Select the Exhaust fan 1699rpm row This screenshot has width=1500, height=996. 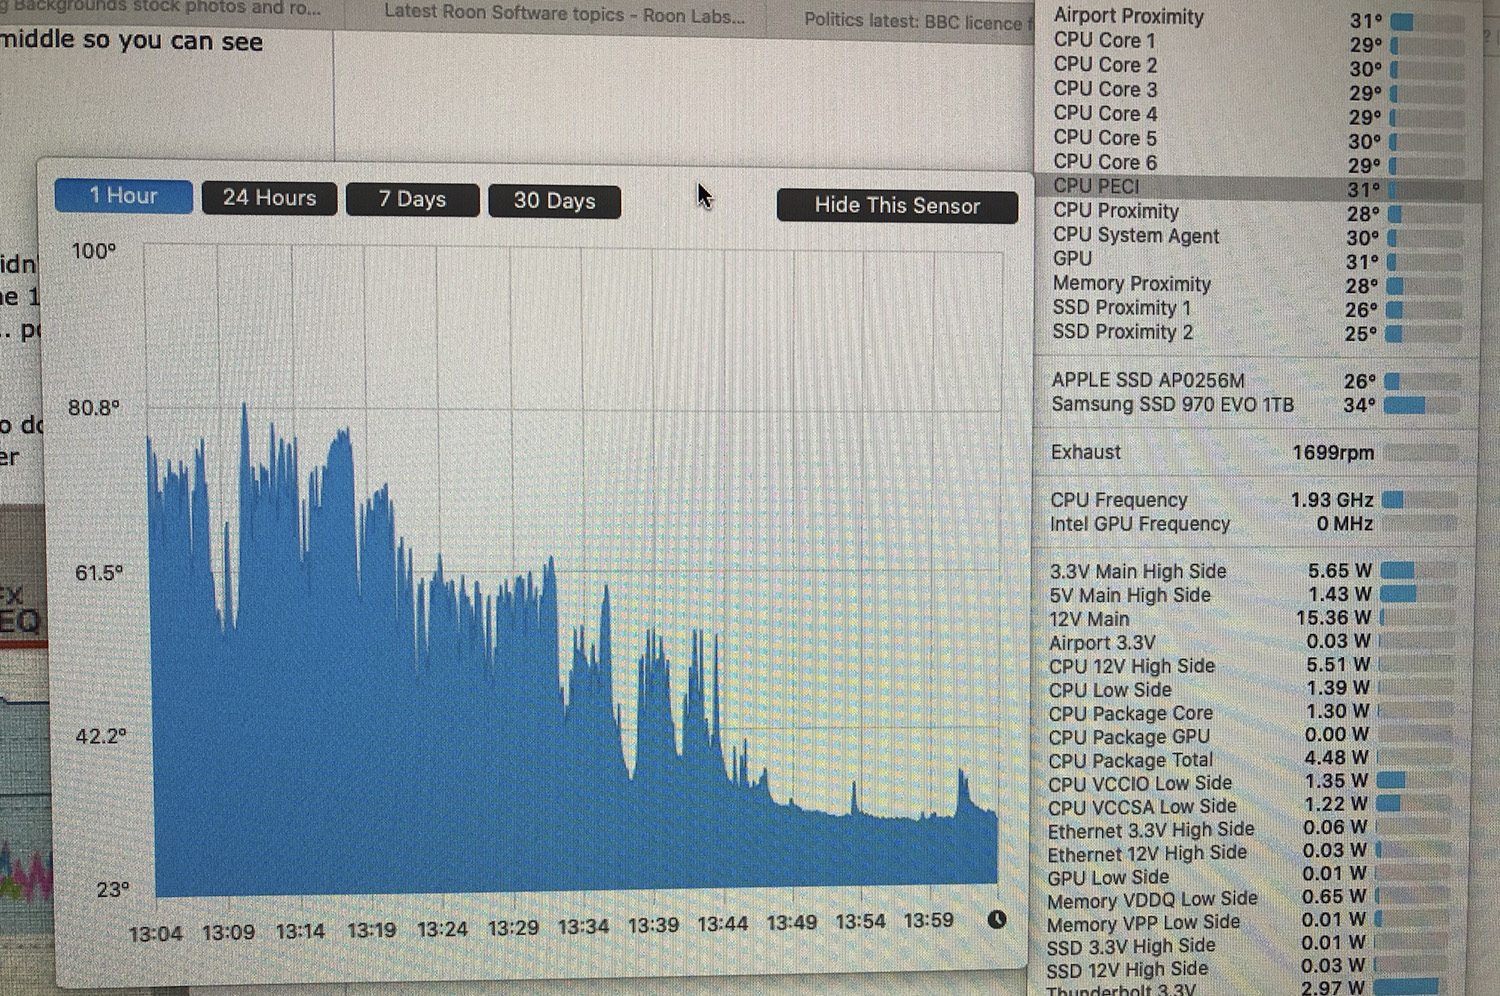pos(1257,452)
